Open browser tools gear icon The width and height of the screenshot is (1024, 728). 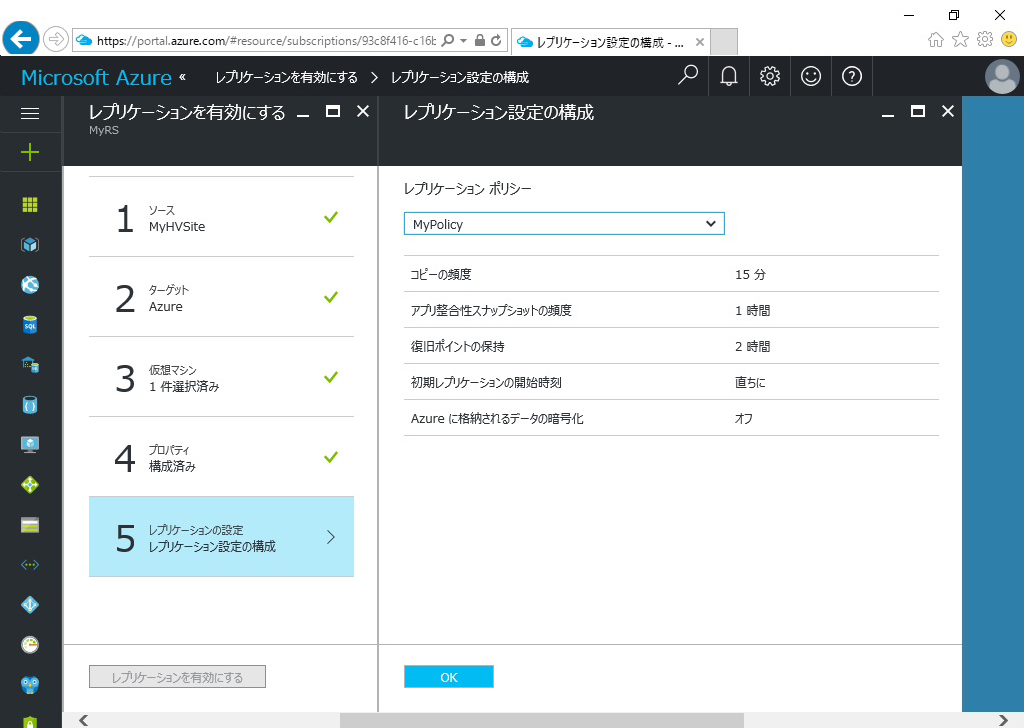click(x=985, y=40)
